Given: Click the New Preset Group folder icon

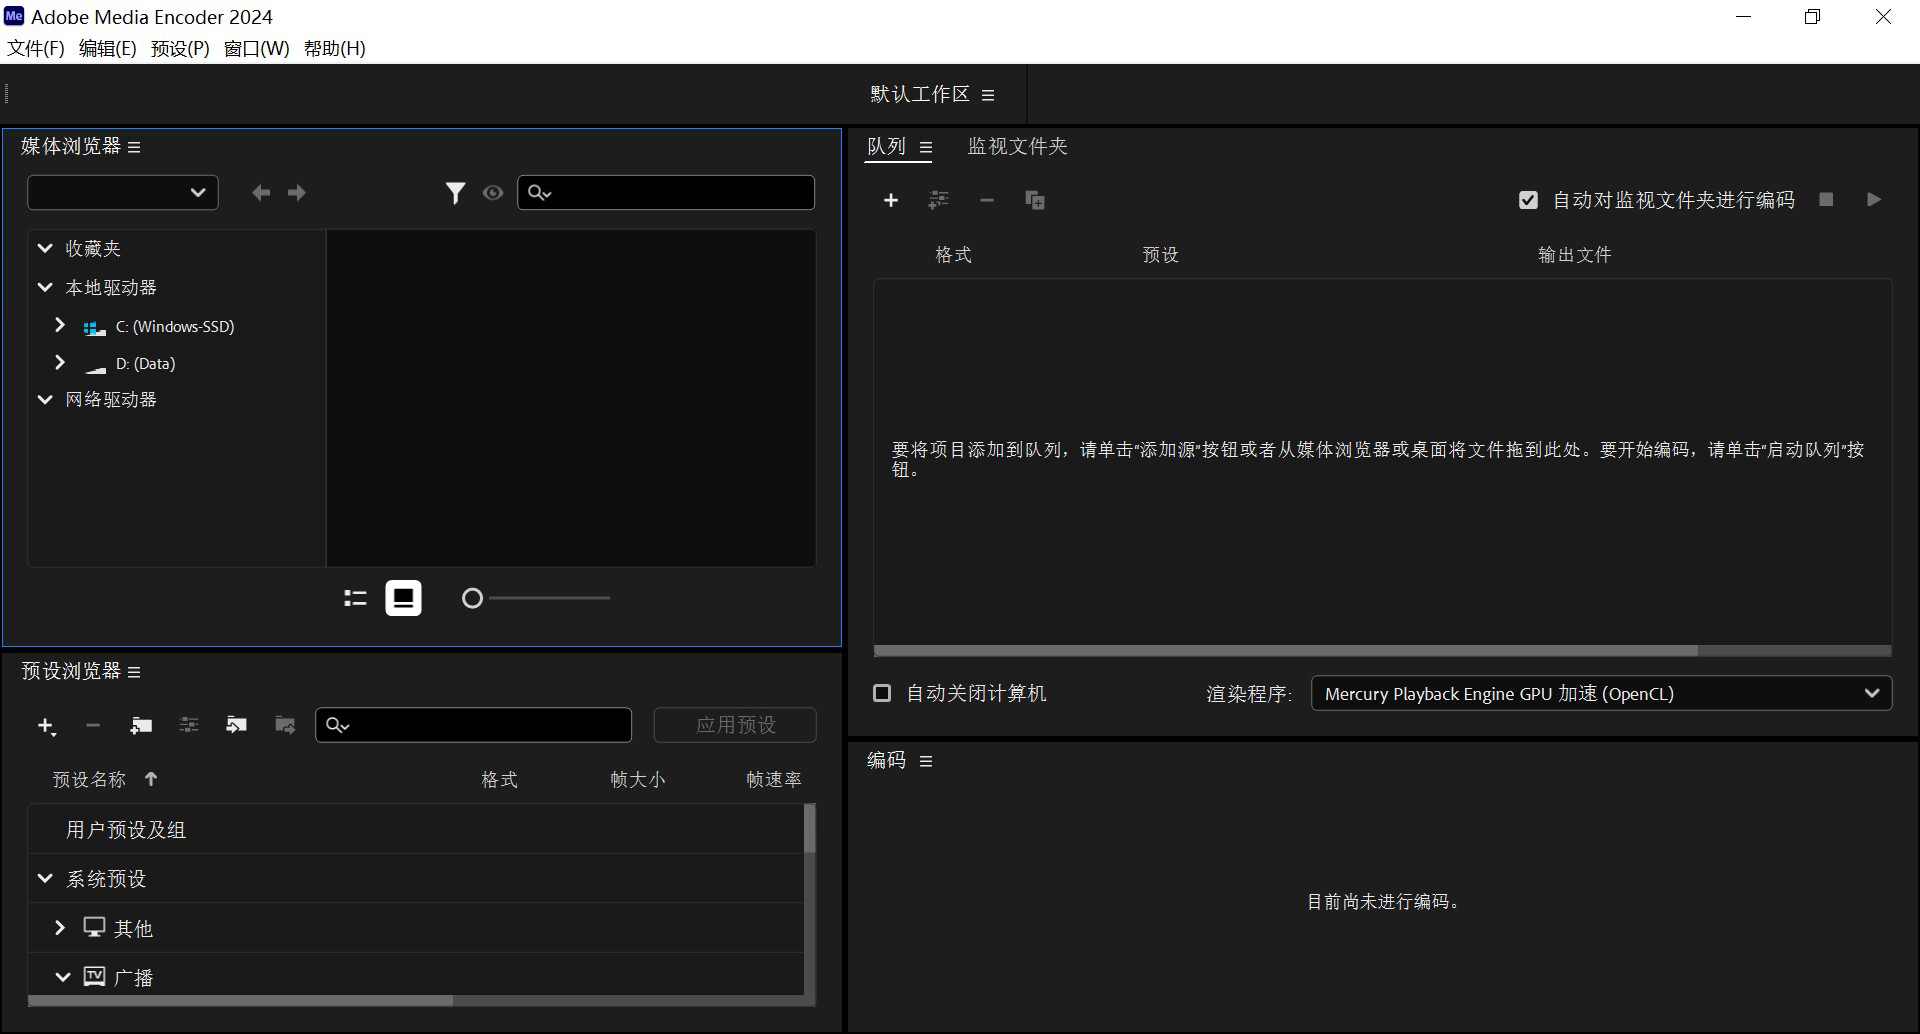Looking at the screenshot, I should tap(141, 725).
